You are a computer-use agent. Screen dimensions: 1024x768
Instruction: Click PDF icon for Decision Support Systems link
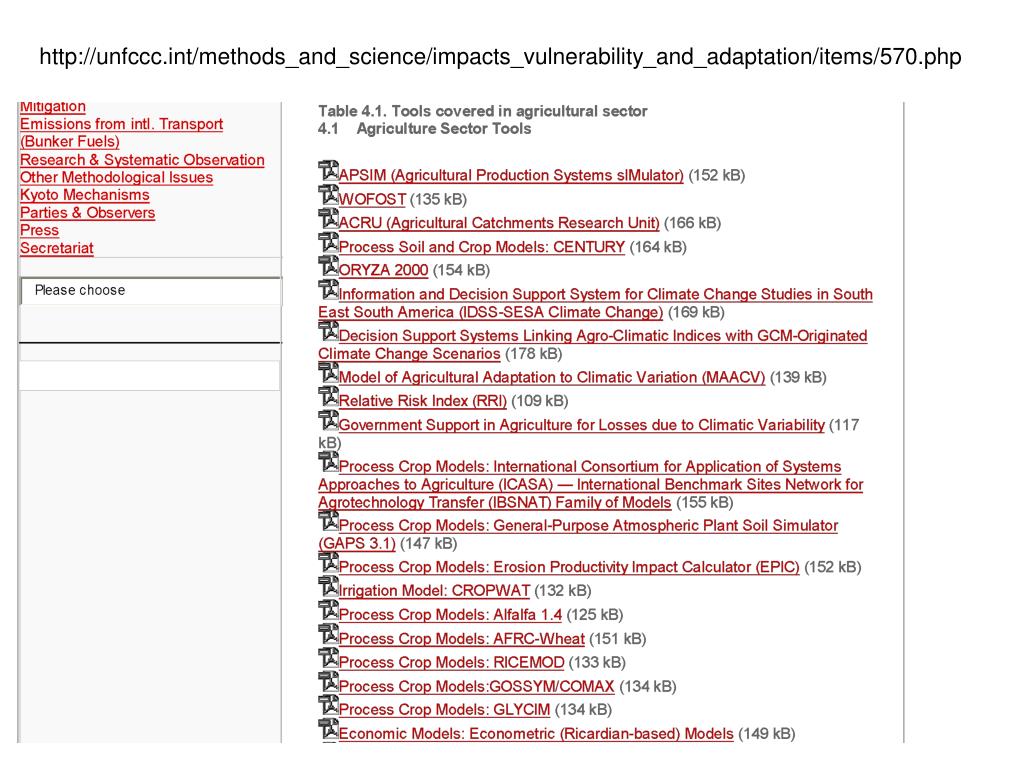328,332
